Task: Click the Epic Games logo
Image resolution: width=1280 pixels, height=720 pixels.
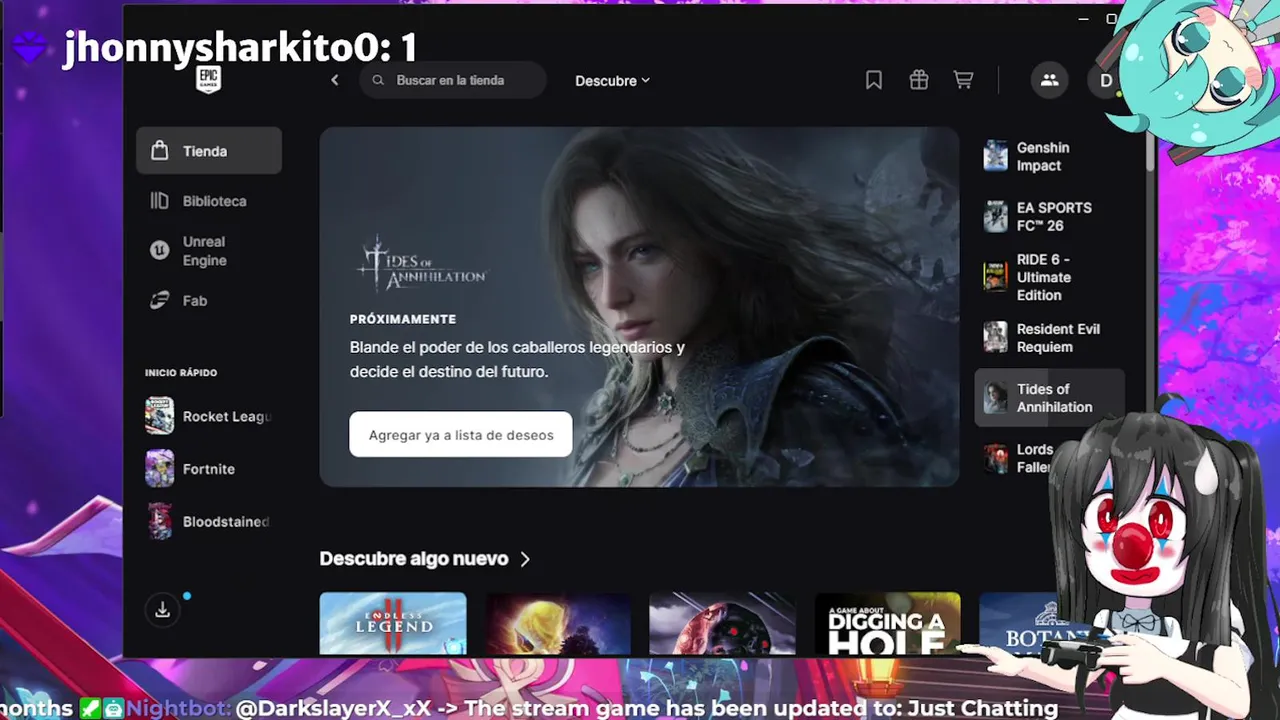Action: point(208,81)
